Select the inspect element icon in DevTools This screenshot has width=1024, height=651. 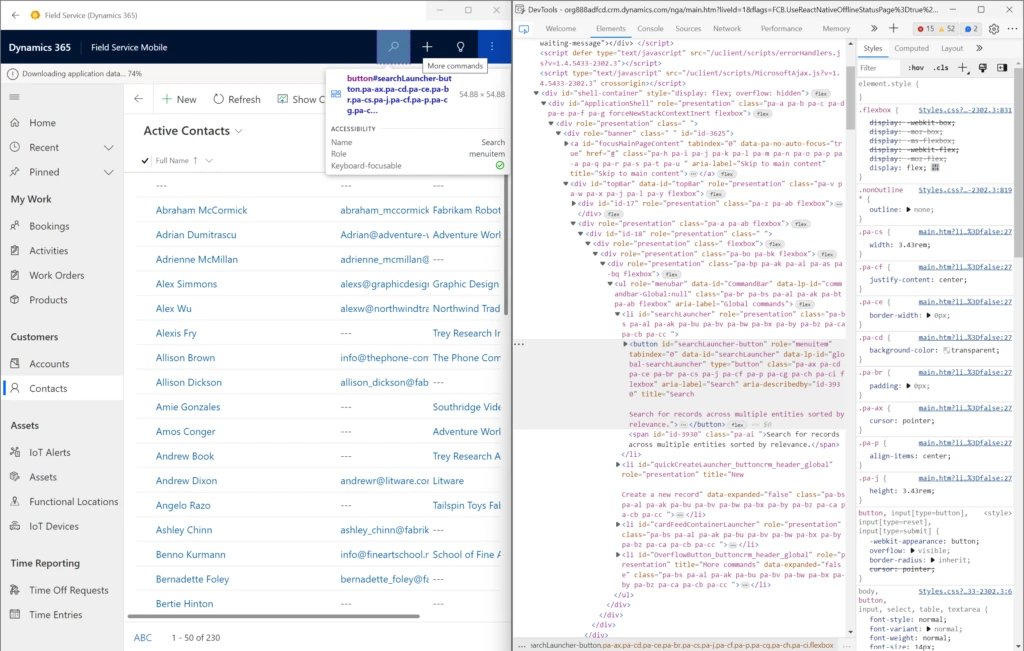click(525, 31)
